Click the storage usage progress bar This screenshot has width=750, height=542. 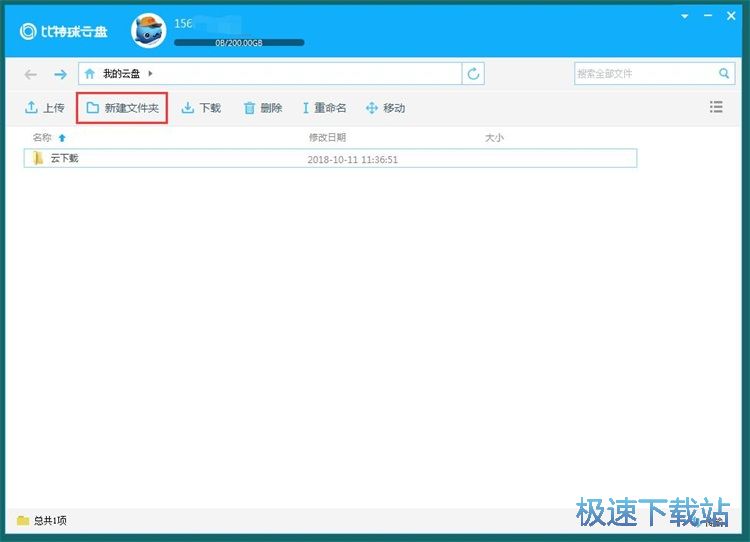[239, 43]
